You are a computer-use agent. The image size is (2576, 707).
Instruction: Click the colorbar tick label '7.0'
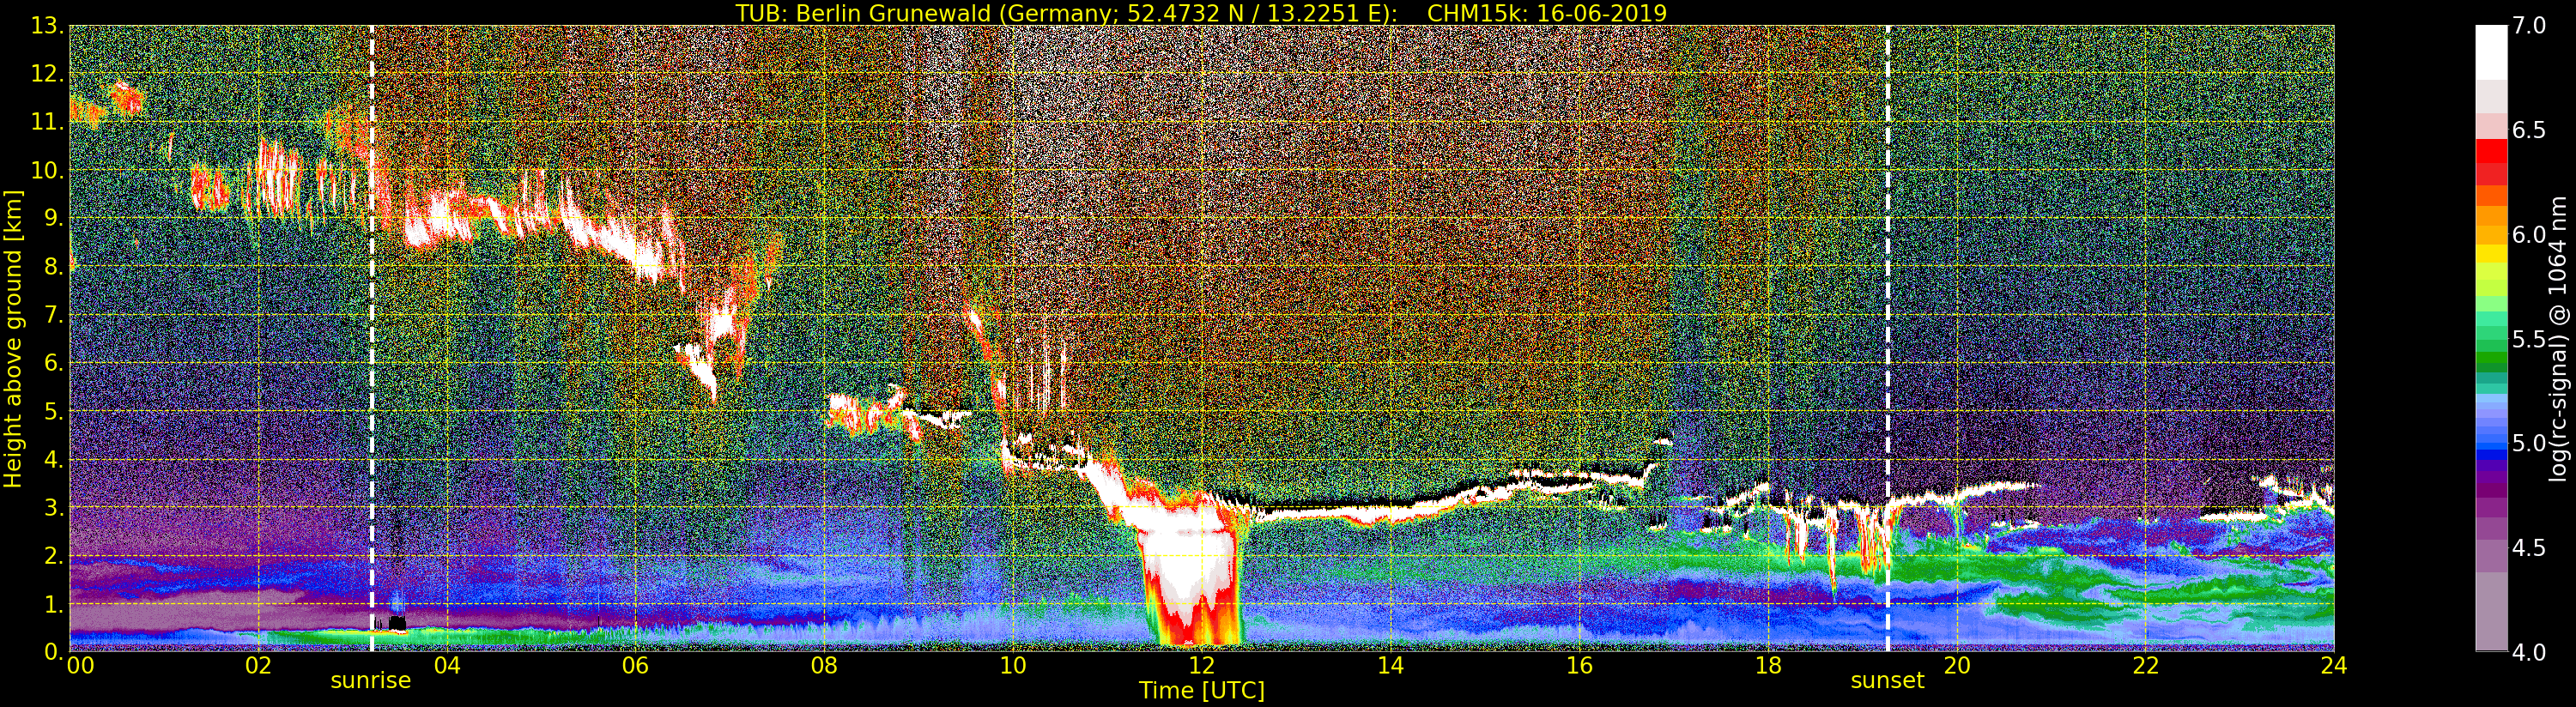tap(2529, 26)
